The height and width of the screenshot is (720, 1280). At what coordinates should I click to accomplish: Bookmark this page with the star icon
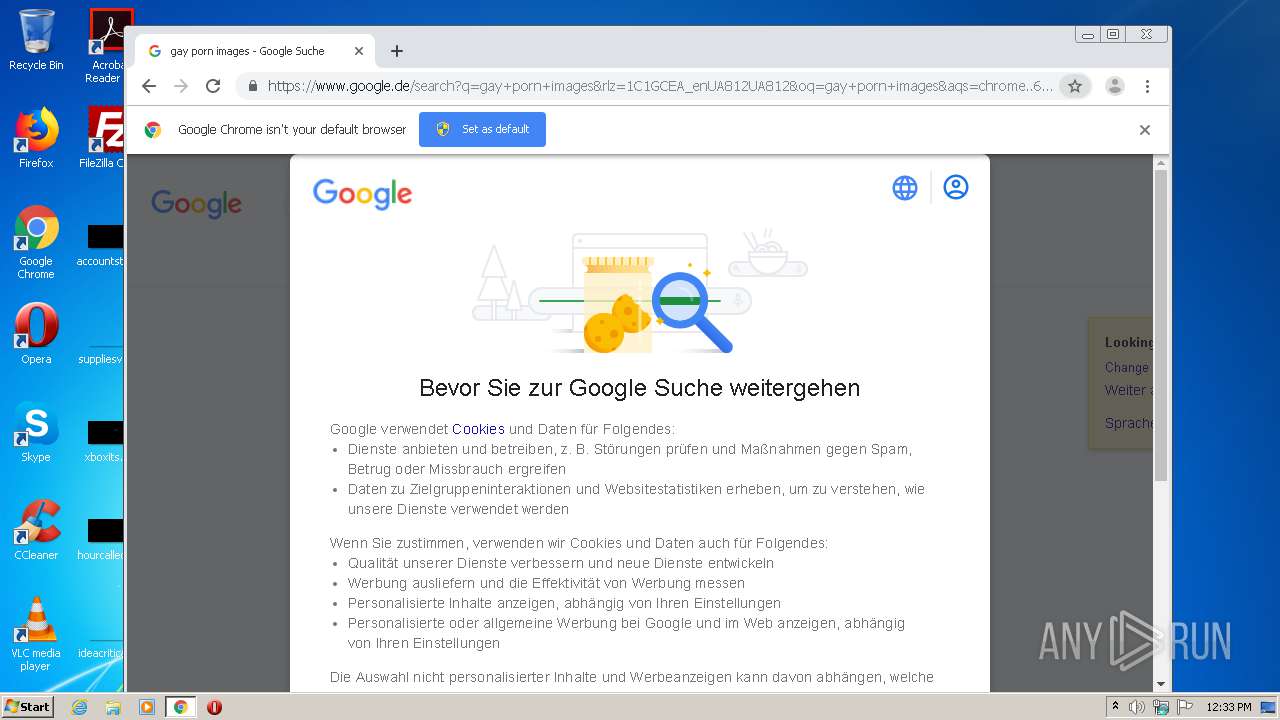pos(1075,86)
